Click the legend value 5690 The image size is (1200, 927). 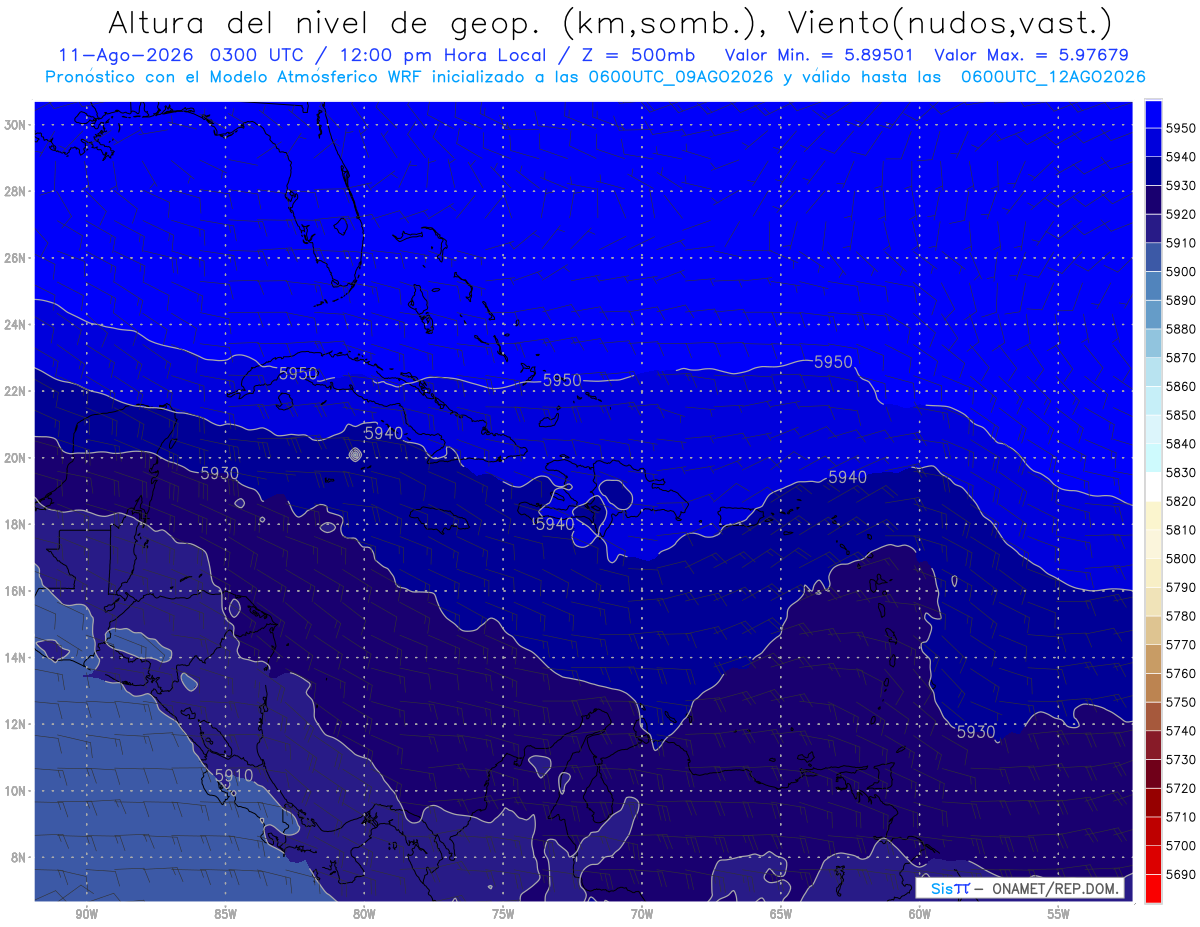pos(1181,874)
